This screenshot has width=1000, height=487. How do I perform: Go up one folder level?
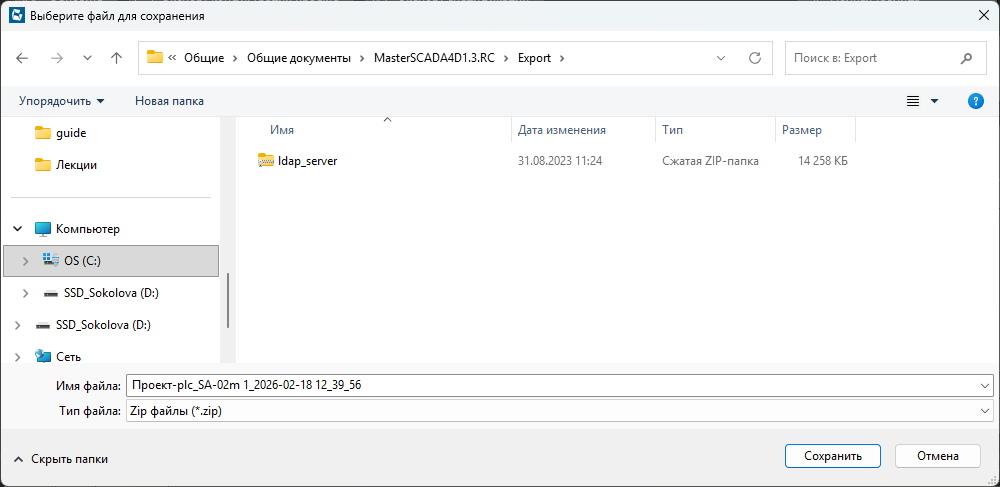click(x=116, y=58)
